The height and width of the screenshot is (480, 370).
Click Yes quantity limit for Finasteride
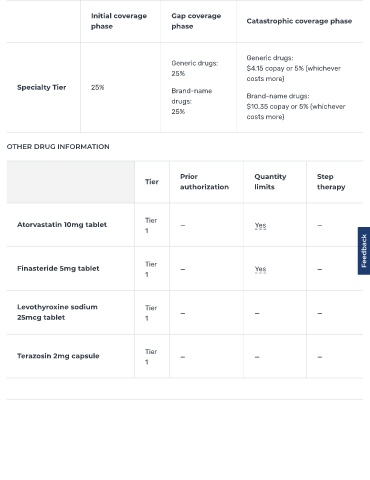click(x=260, y=269)
